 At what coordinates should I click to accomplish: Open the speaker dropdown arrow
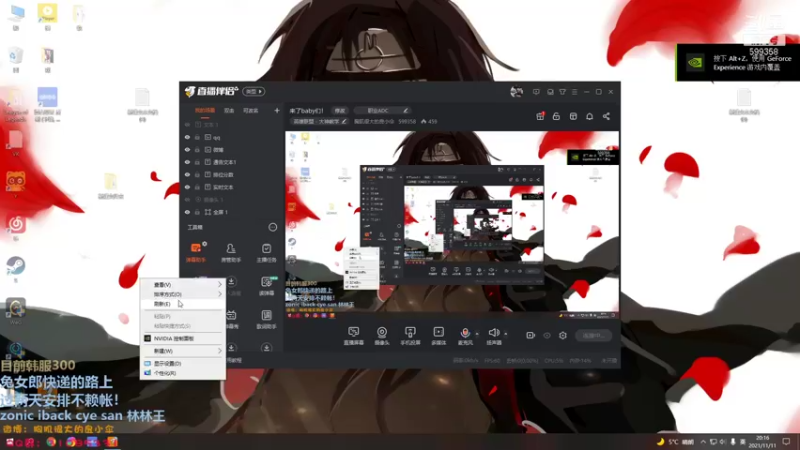click(506, 334)
